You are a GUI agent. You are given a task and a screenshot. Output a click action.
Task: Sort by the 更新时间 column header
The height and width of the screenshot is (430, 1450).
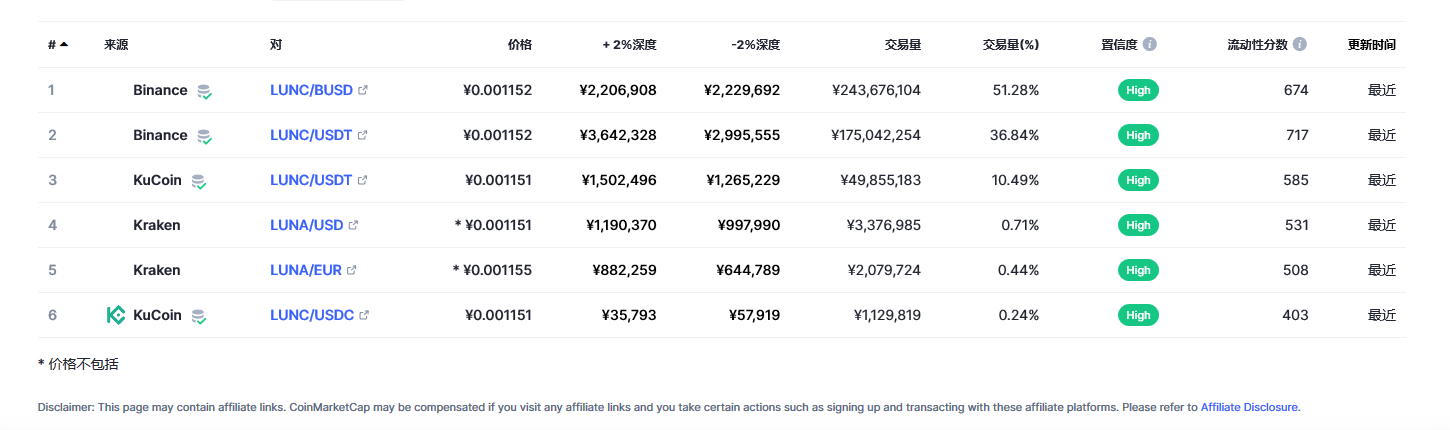[x=1372, y=45]
